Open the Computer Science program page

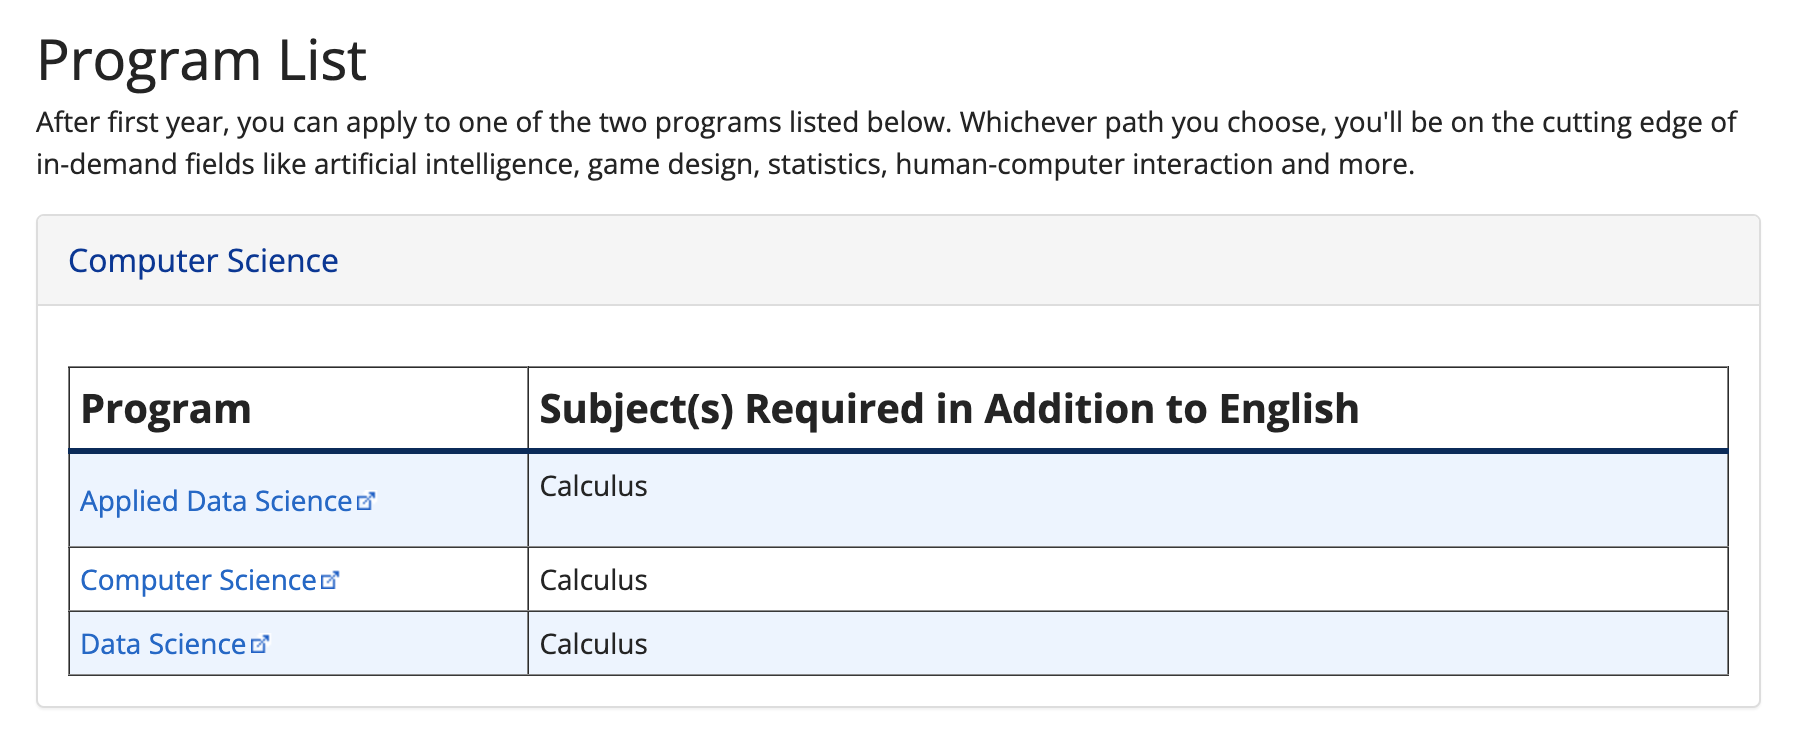(x=196, y=579)
